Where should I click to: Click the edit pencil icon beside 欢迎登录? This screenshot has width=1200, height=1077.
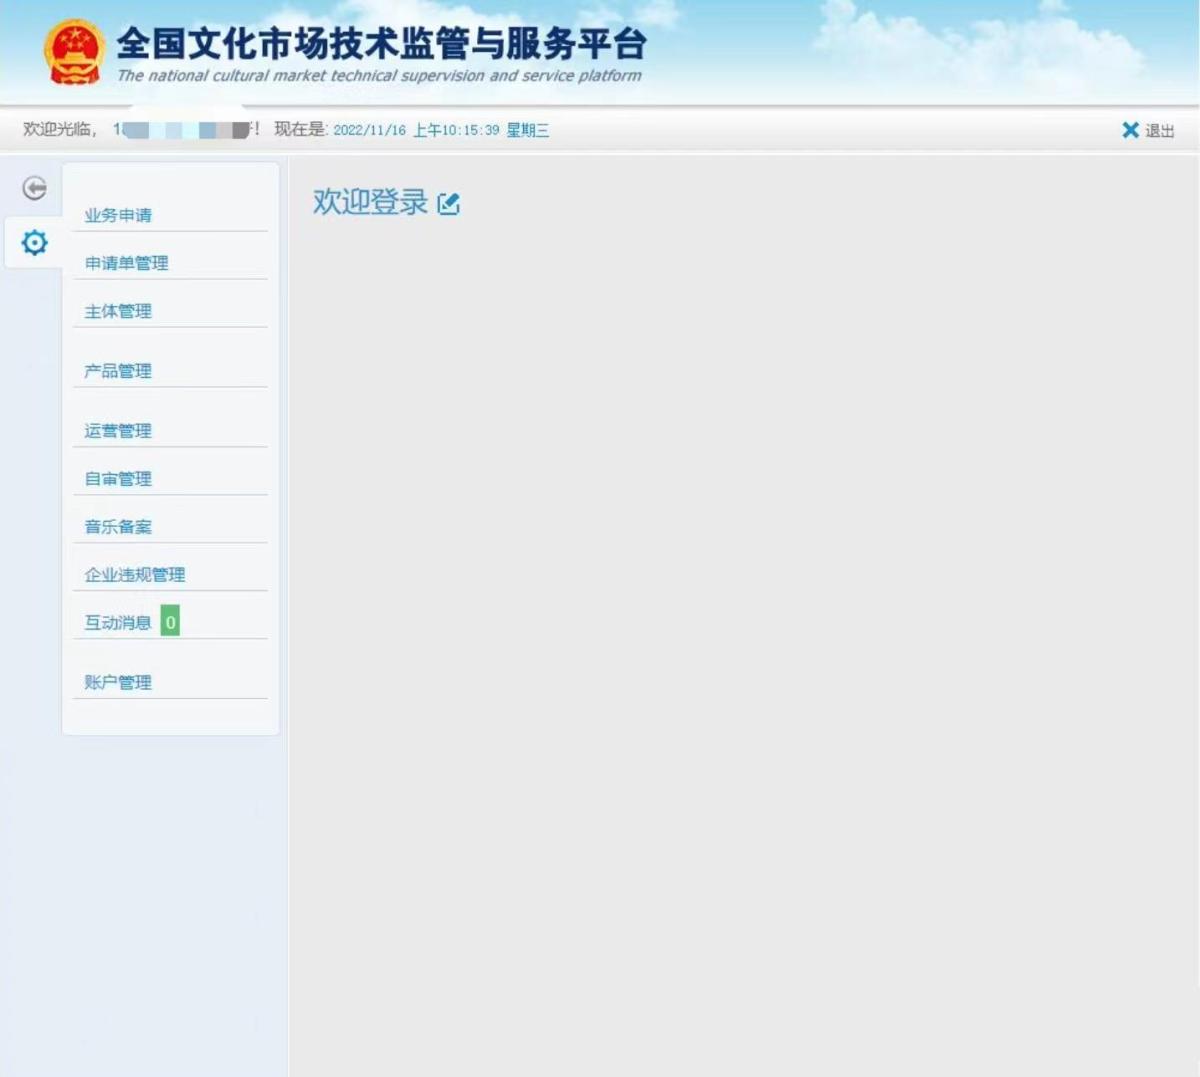click(x=449, y=204)
